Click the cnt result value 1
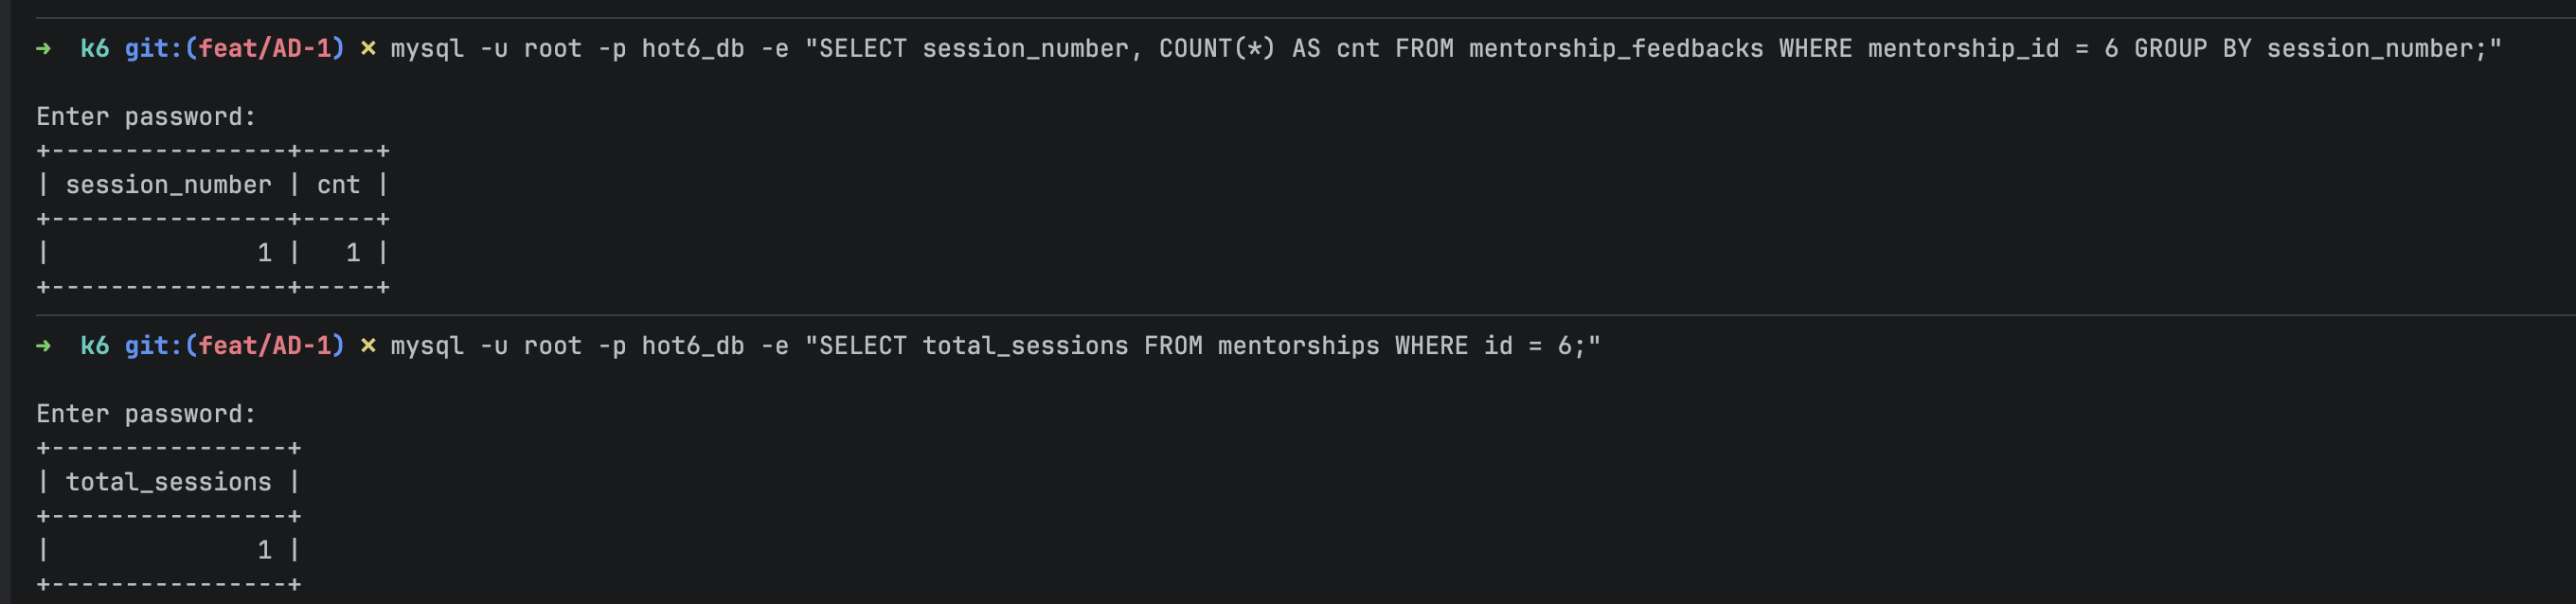This screenshot has height=604, width=2576. click(353, 253)
